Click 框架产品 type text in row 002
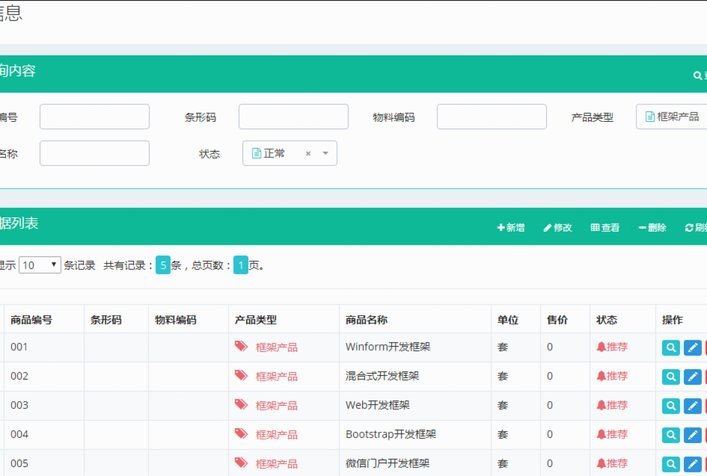Screen dimensions: 707x476 click(x=276, y=376)
